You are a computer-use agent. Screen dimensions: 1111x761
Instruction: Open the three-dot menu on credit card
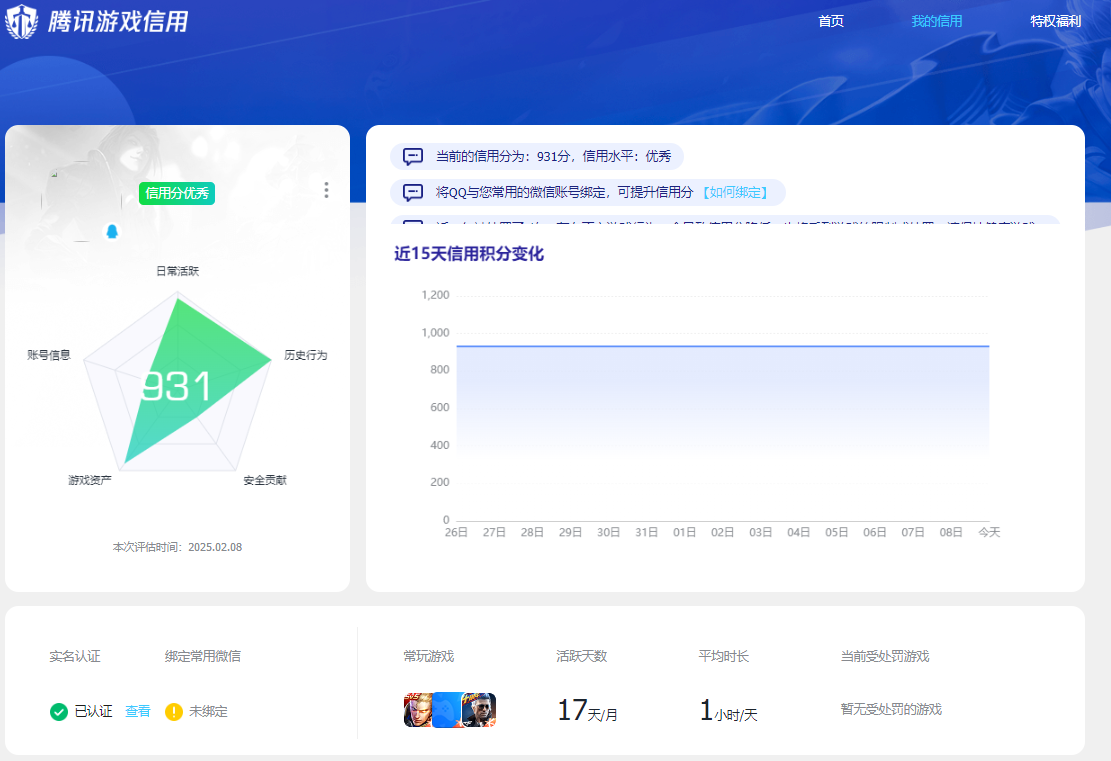tap(326, 190)
